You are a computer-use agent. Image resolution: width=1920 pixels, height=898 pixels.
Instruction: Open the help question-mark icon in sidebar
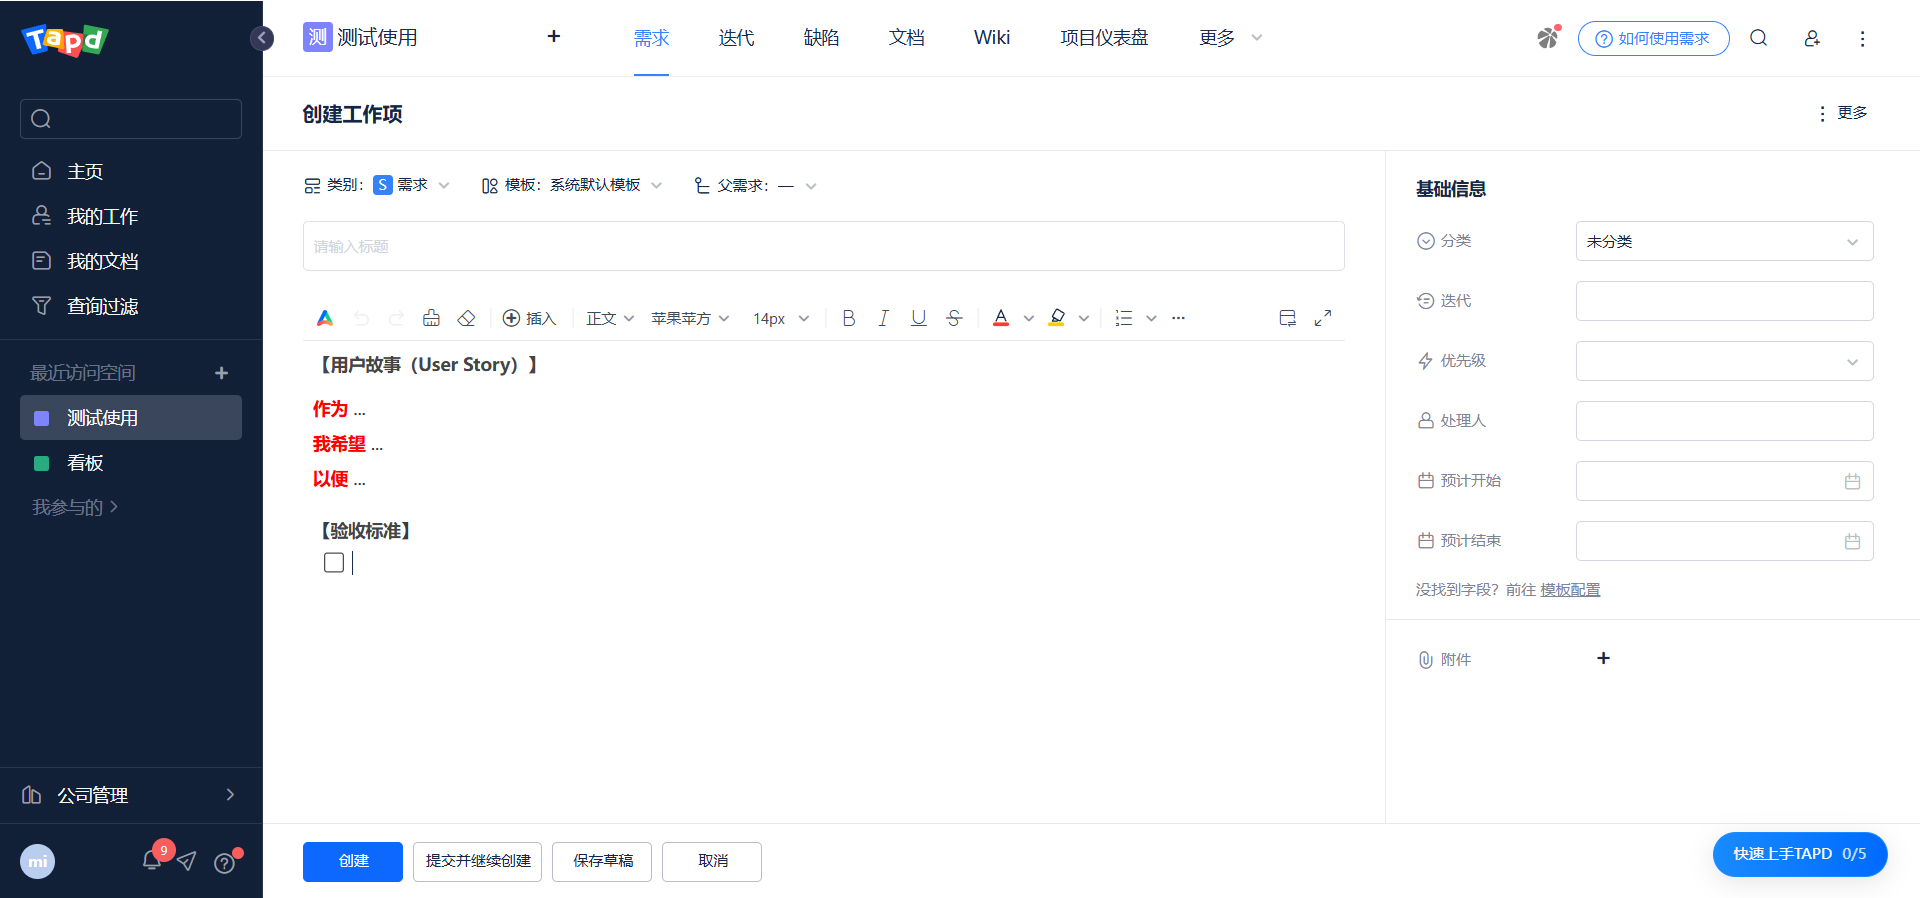225,862
